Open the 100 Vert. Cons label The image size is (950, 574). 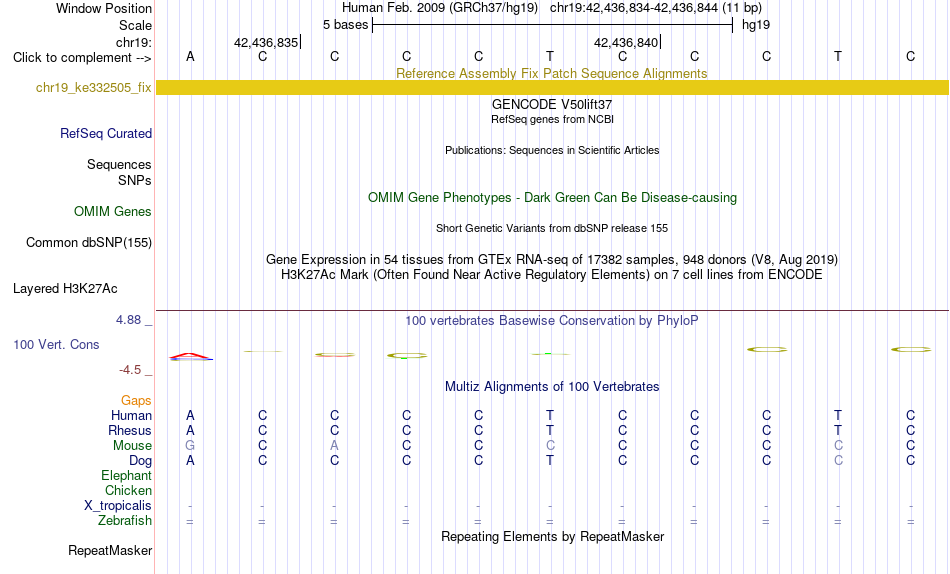click(x=56, y=344)
